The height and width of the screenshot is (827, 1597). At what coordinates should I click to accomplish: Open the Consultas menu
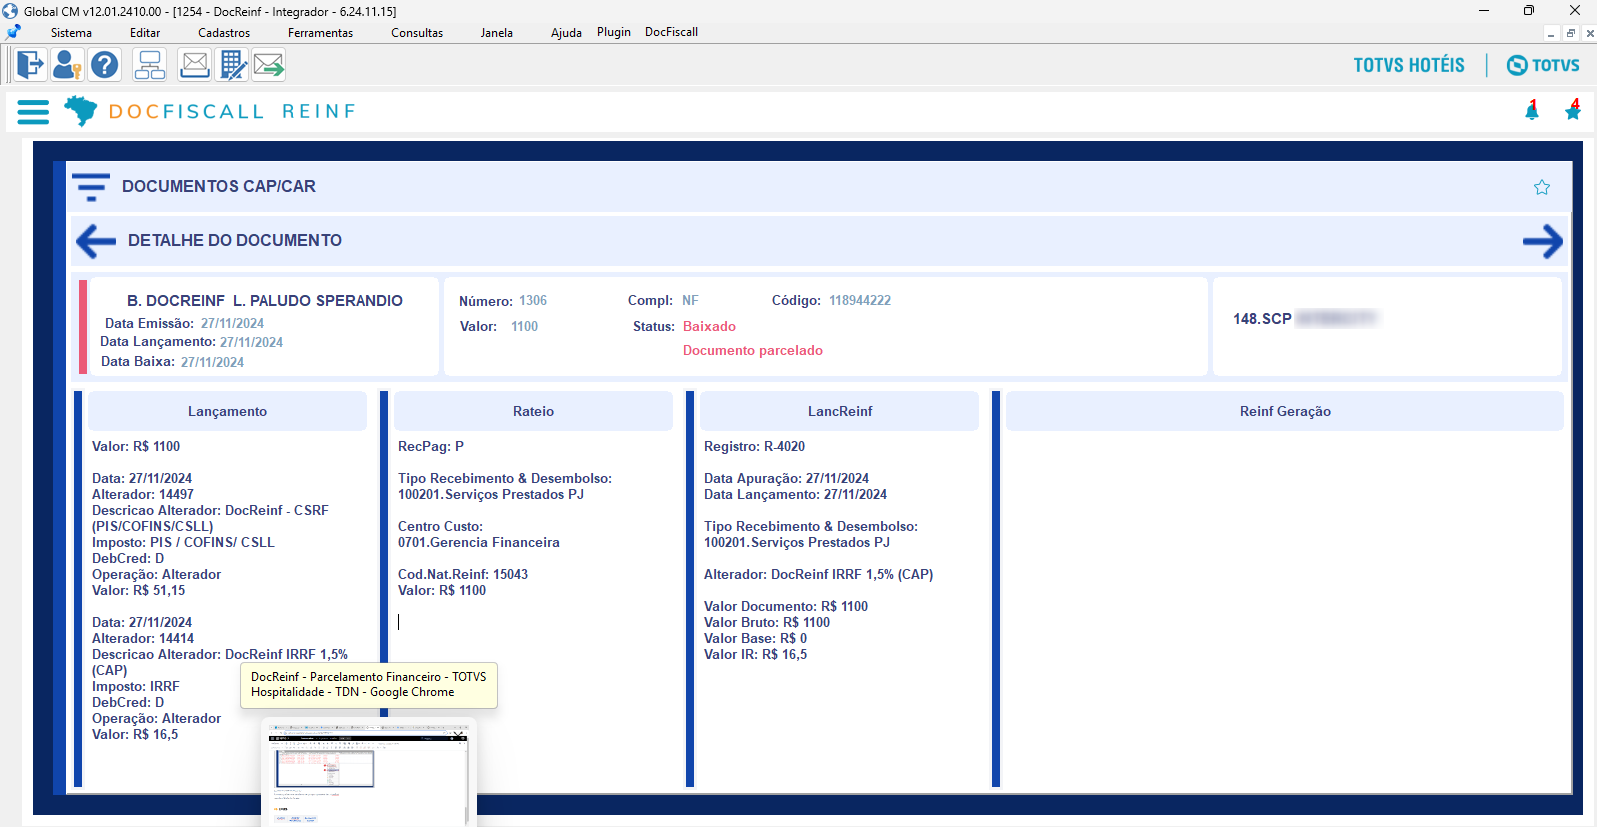point(417,33)
